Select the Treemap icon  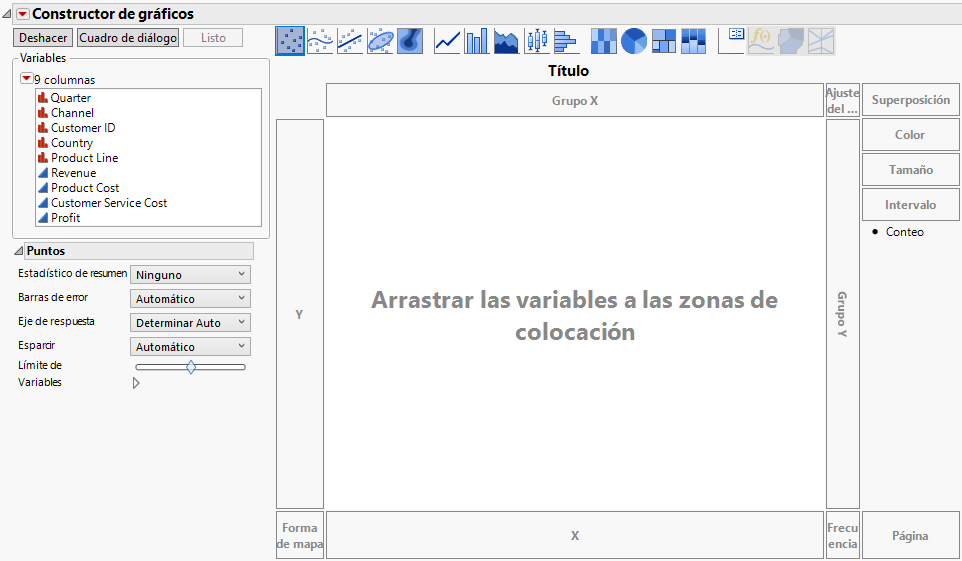click(664, 40)
